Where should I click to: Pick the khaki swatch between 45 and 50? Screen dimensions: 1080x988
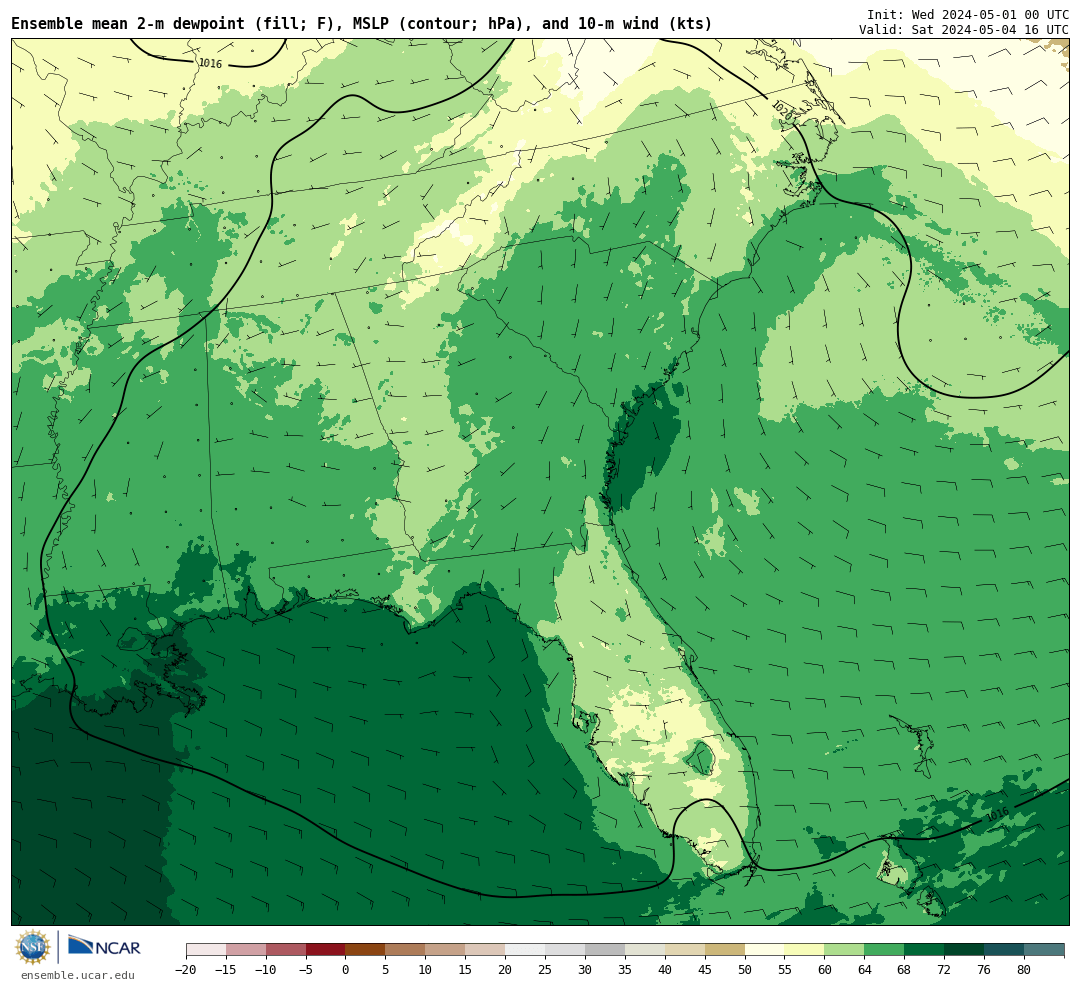point(725,949)
